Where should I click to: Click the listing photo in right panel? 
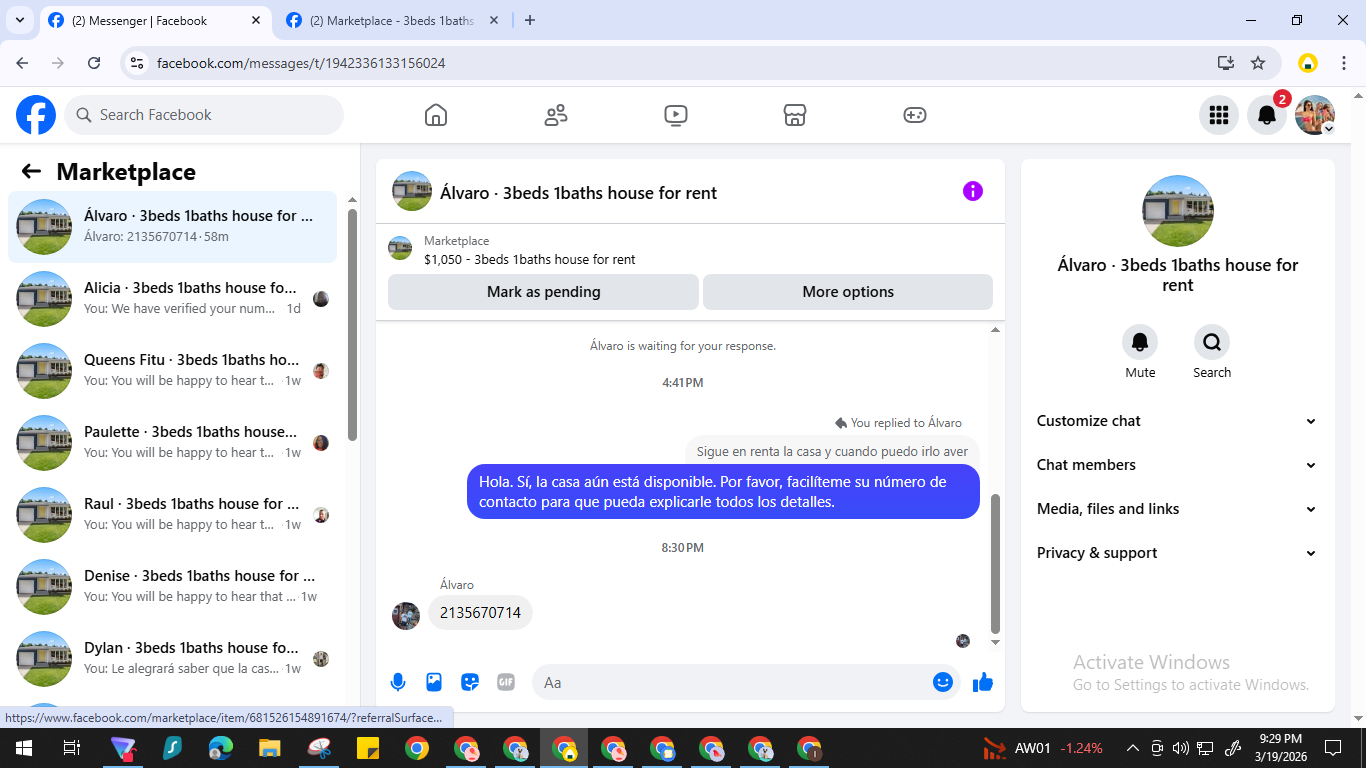pyautogui.click(x=1178, y=211)
